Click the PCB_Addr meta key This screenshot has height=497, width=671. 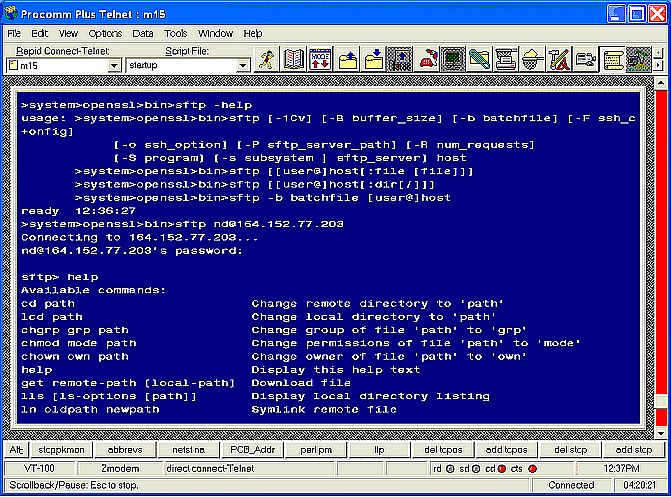tap(252, 450)
